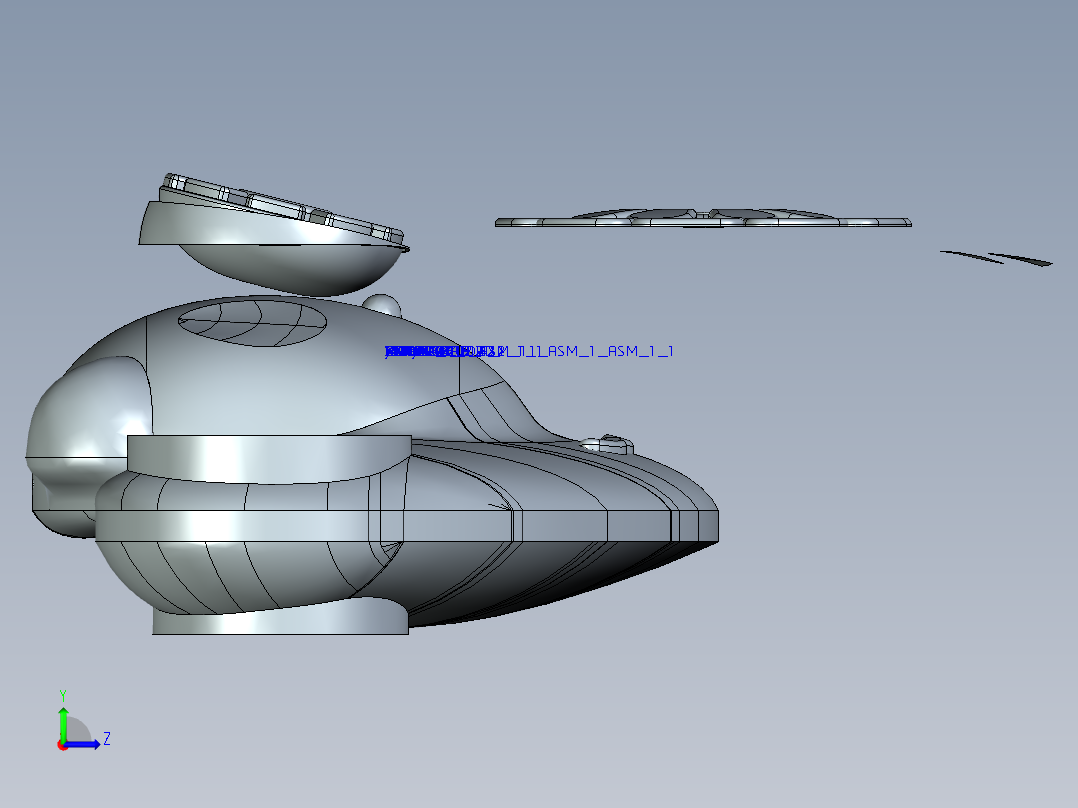Pick the thin sliver parts at far right
Image resolution: width=1078 pixels, height=808 pixels.
(996, 258)
